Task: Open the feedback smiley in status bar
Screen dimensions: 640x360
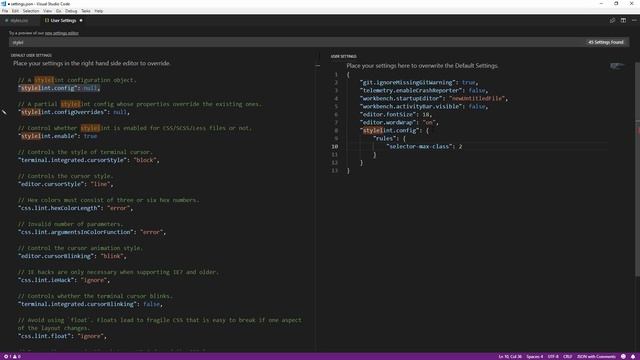Action: 623,356
